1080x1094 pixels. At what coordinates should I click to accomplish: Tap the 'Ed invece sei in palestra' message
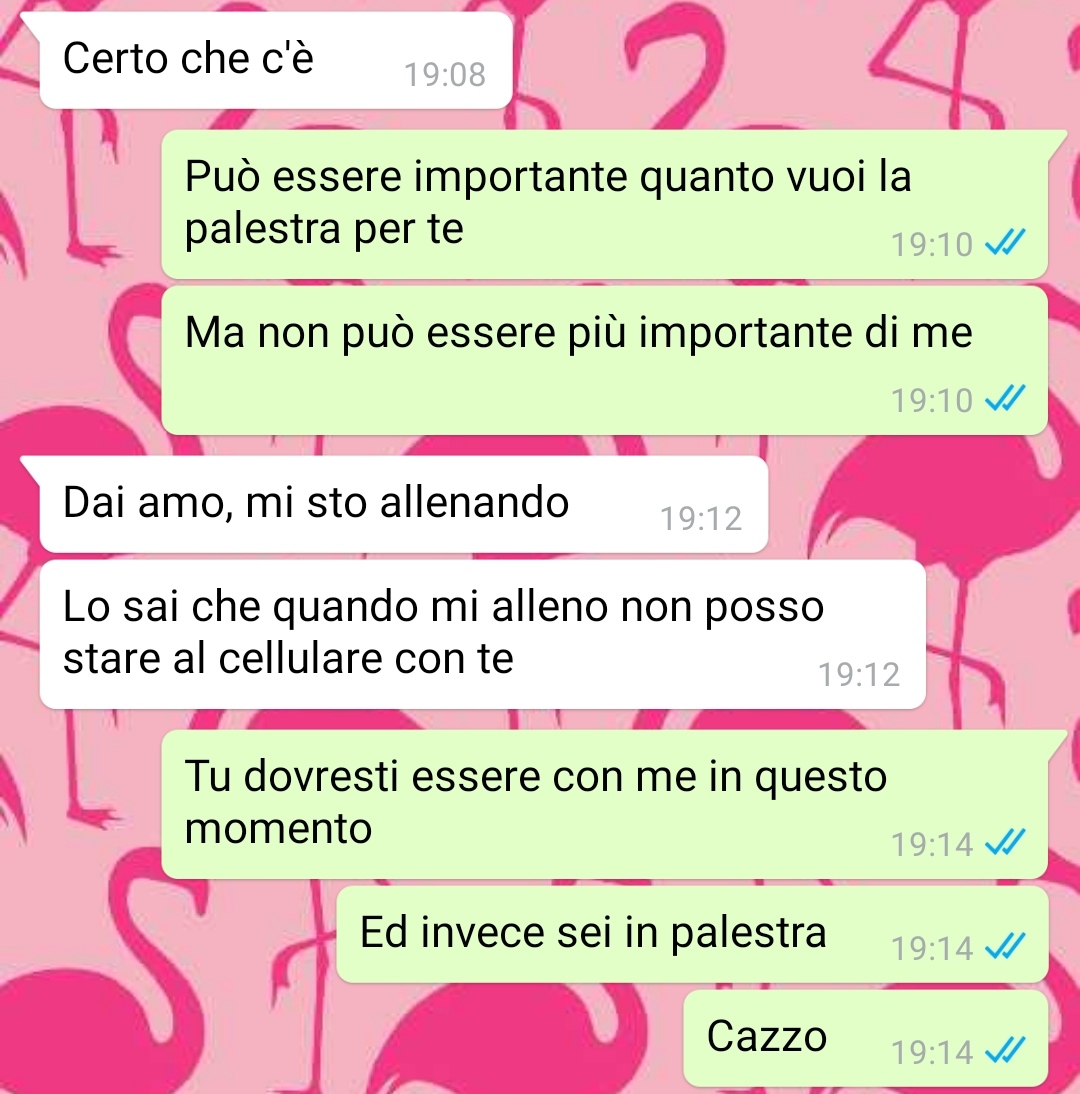pos(692,934)
